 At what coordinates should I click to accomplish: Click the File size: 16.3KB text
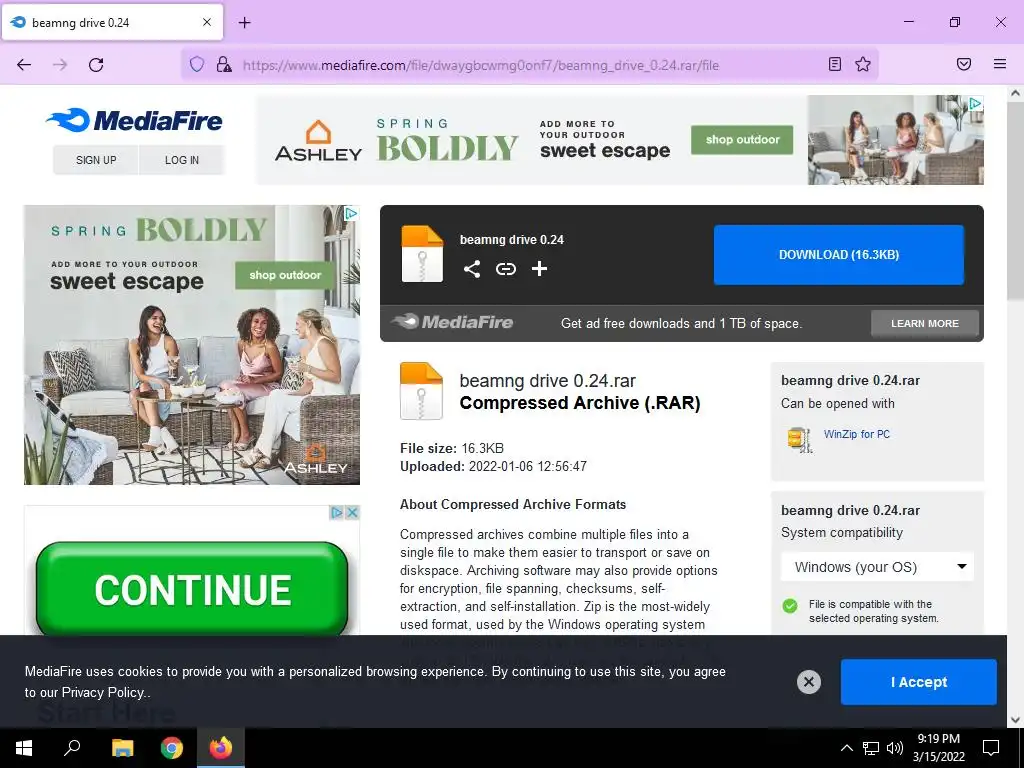(451, 449)
